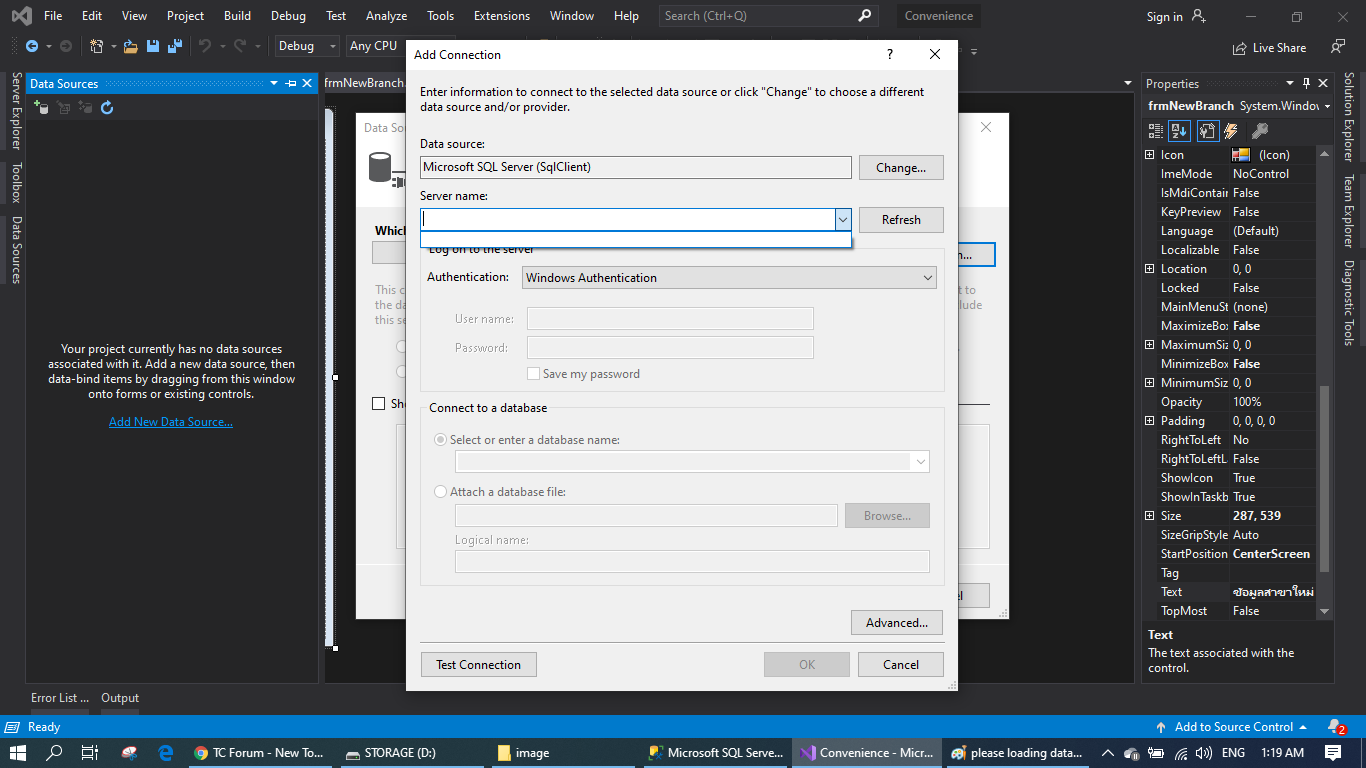Select the 'Attach a database file' radio button
This screenshot has width=1366, height=768.
pyautogui.click(x=441, y=492)
